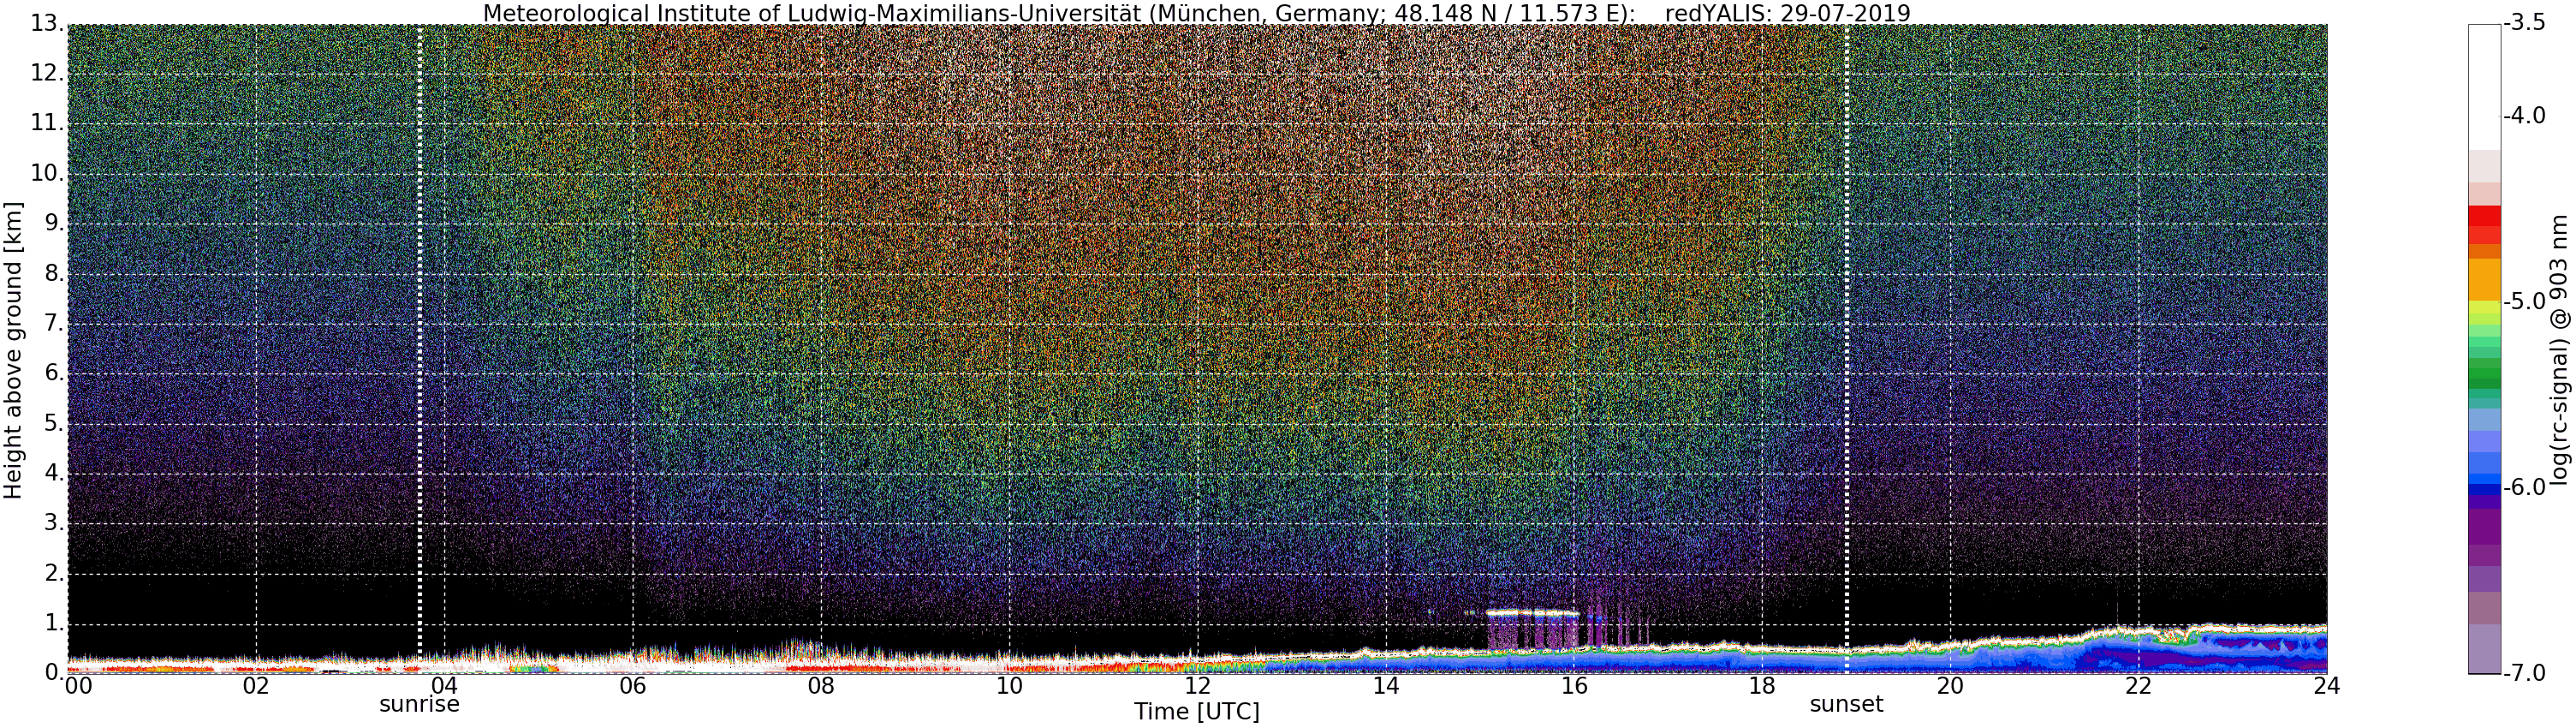Viewport: 2576px width, 728px height.
Task: Click the '-5.0' colorbar tick label
Action: 2526,302
